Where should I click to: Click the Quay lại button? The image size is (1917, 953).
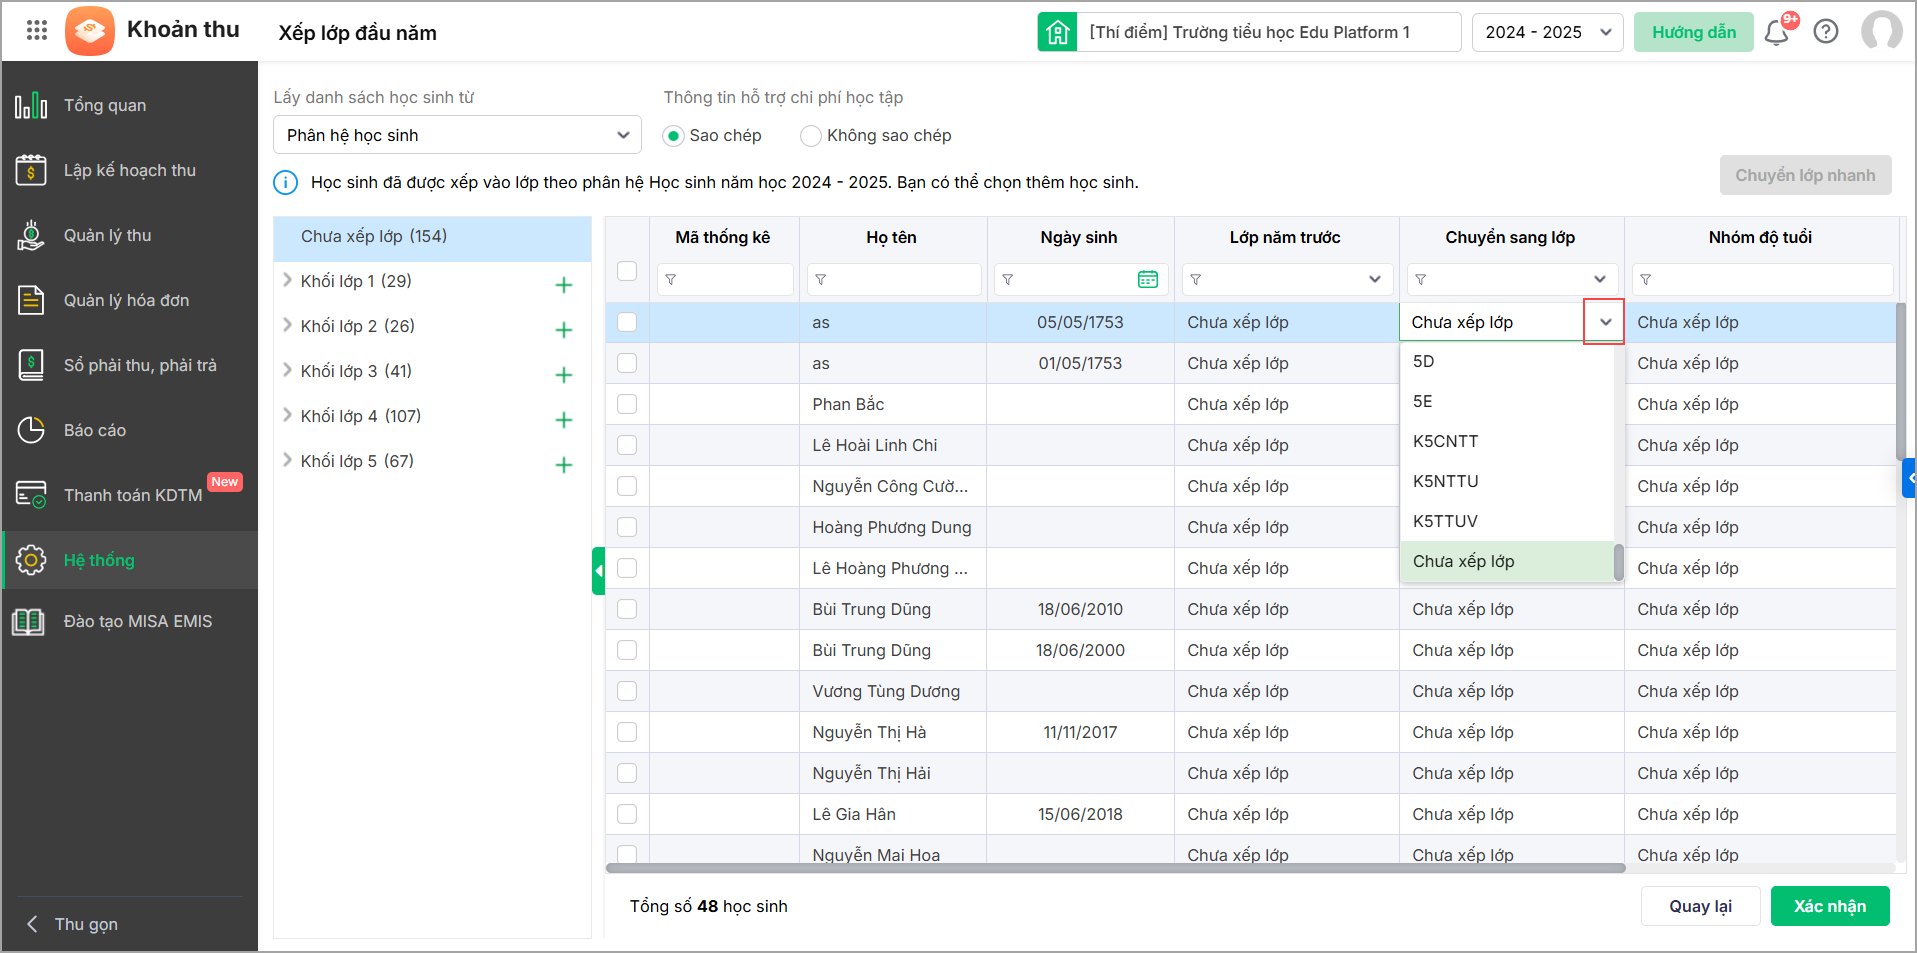1700,906
